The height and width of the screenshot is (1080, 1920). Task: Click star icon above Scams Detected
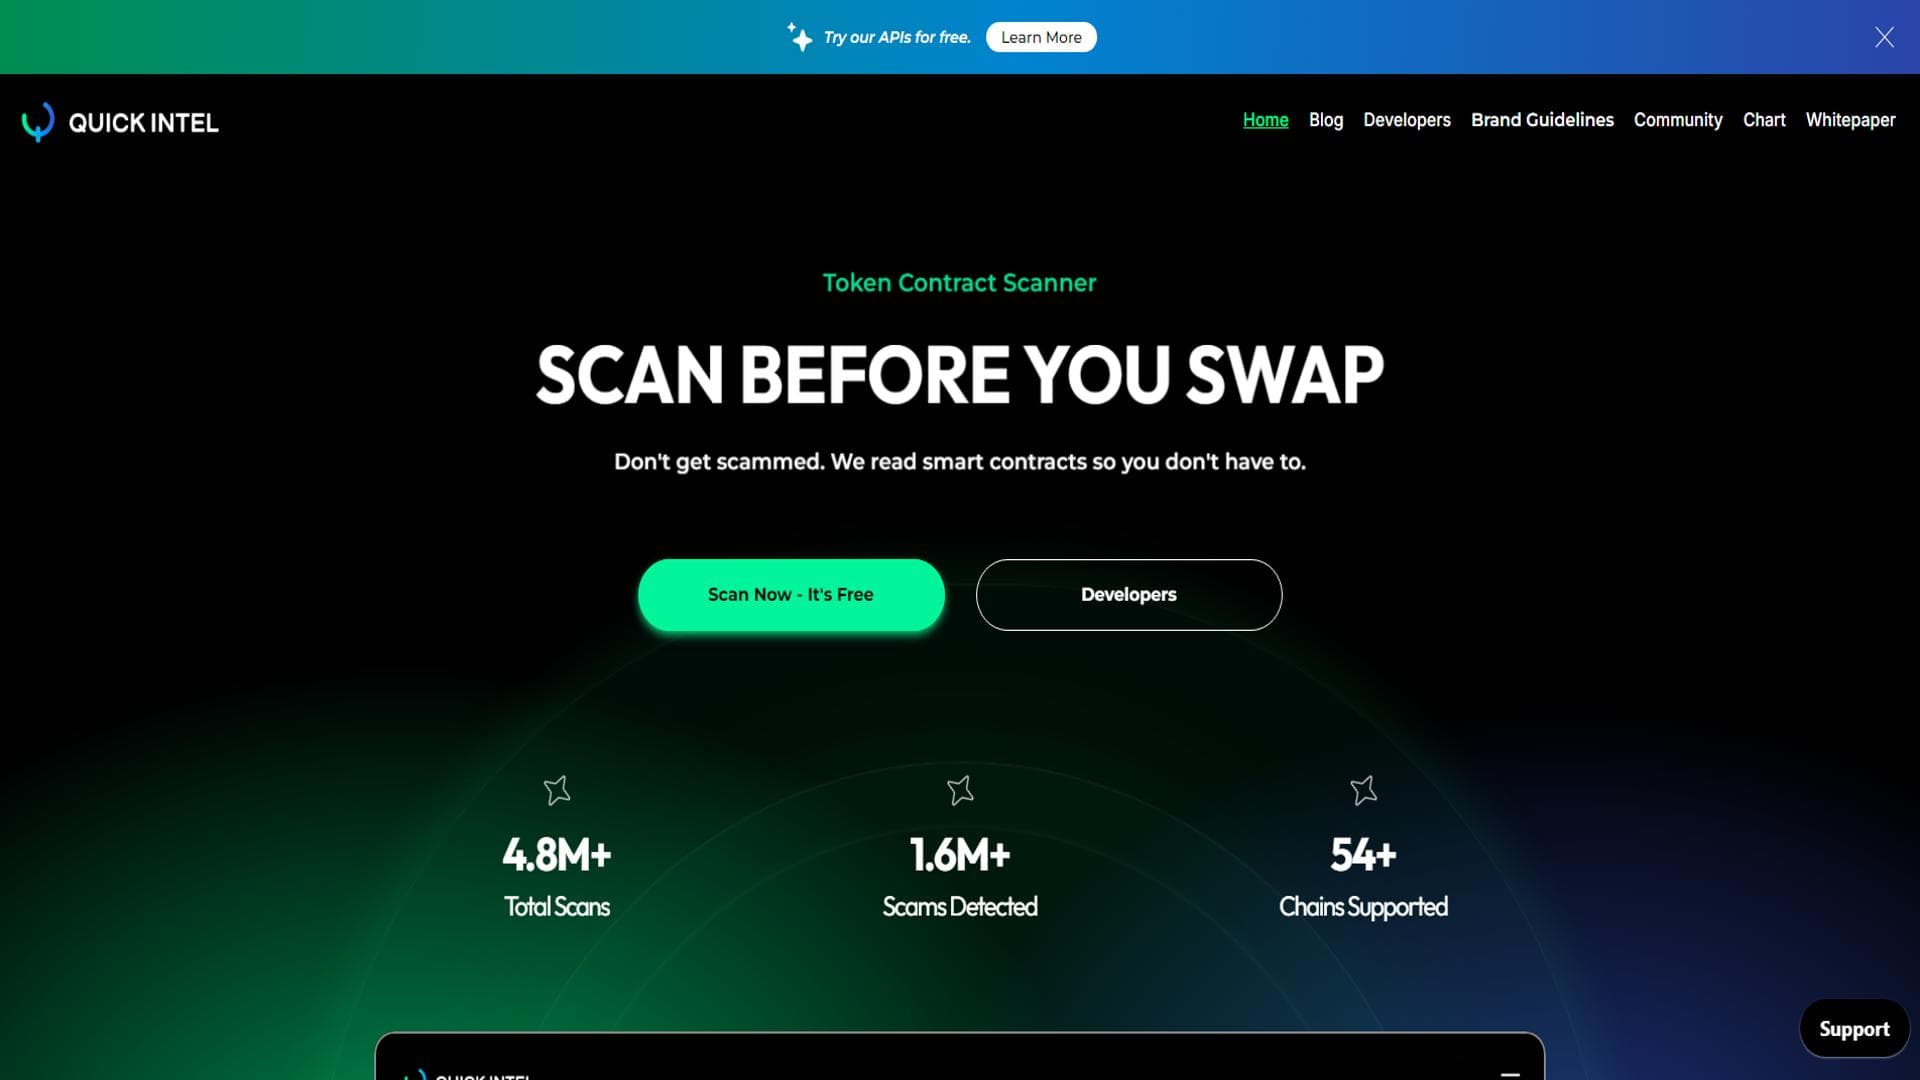coord(960,790)
